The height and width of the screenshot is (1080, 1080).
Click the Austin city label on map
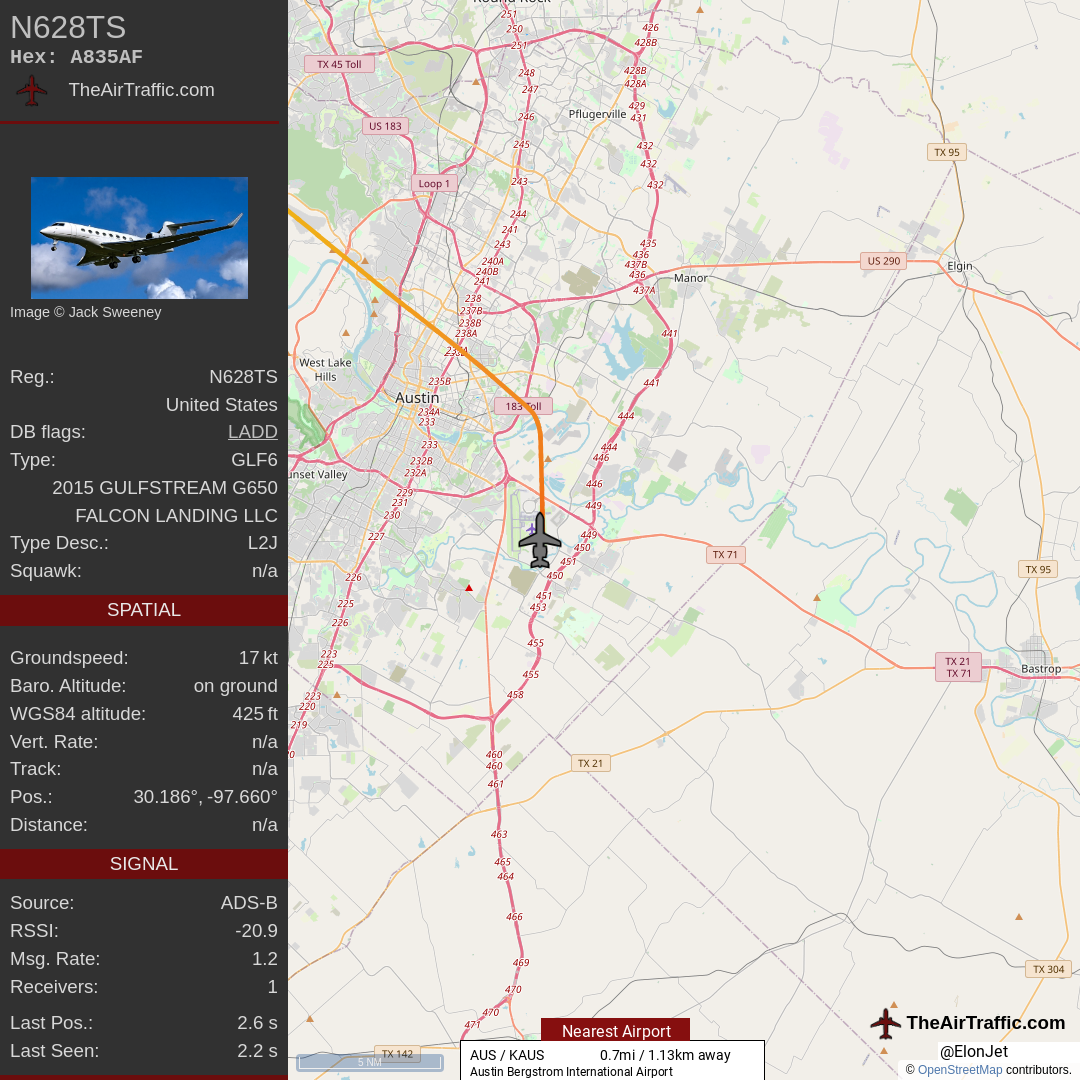(417, 397)
